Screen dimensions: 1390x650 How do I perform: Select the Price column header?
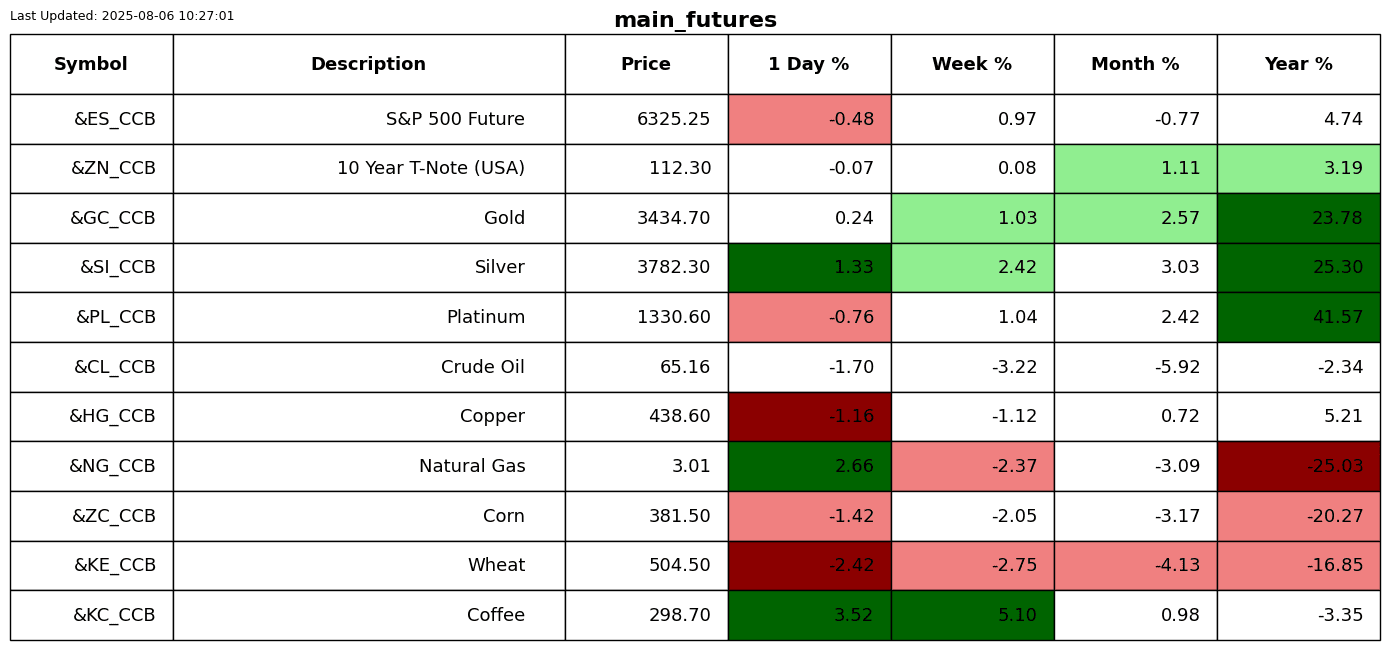tap(646, 65)
